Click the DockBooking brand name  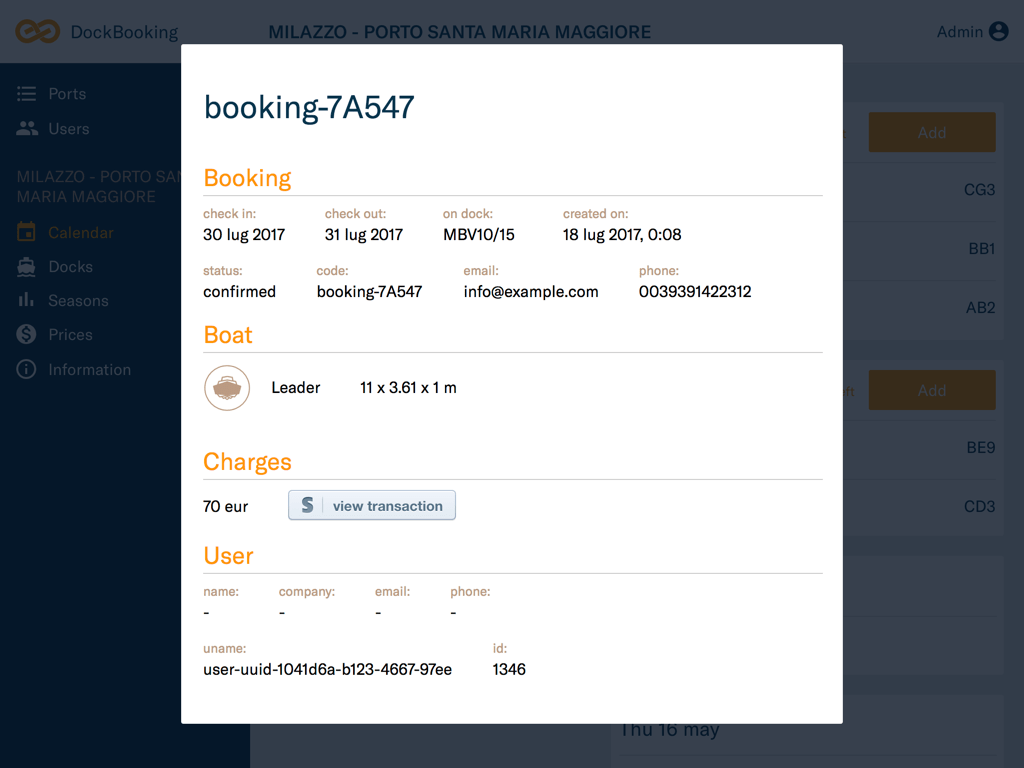click(x=124, y=32)
